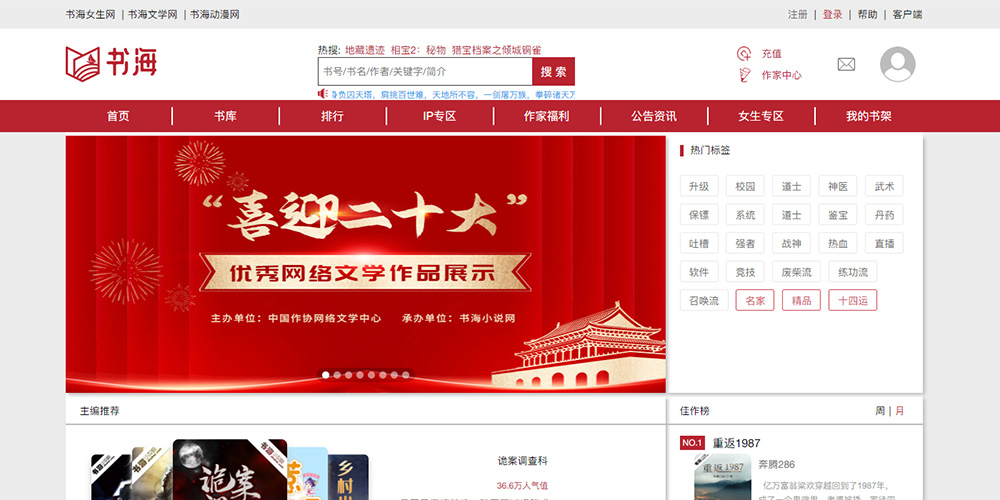
Task: Click the 登录 login link
Action: coord(832,14)
